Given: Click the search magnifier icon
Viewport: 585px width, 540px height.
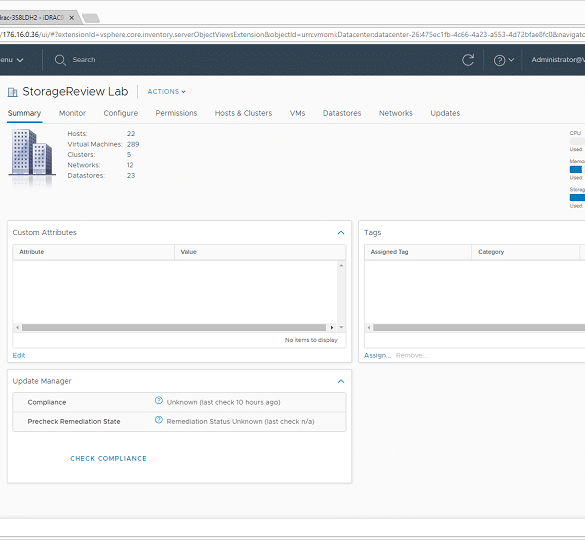Looking at the screenshot, I should [x=60, y=60].
